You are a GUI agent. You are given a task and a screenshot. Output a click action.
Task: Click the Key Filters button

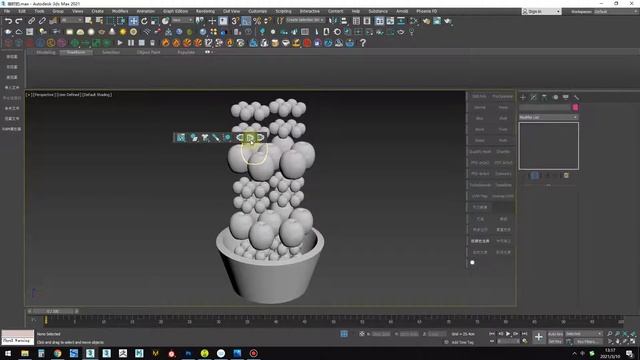[589, 341]
